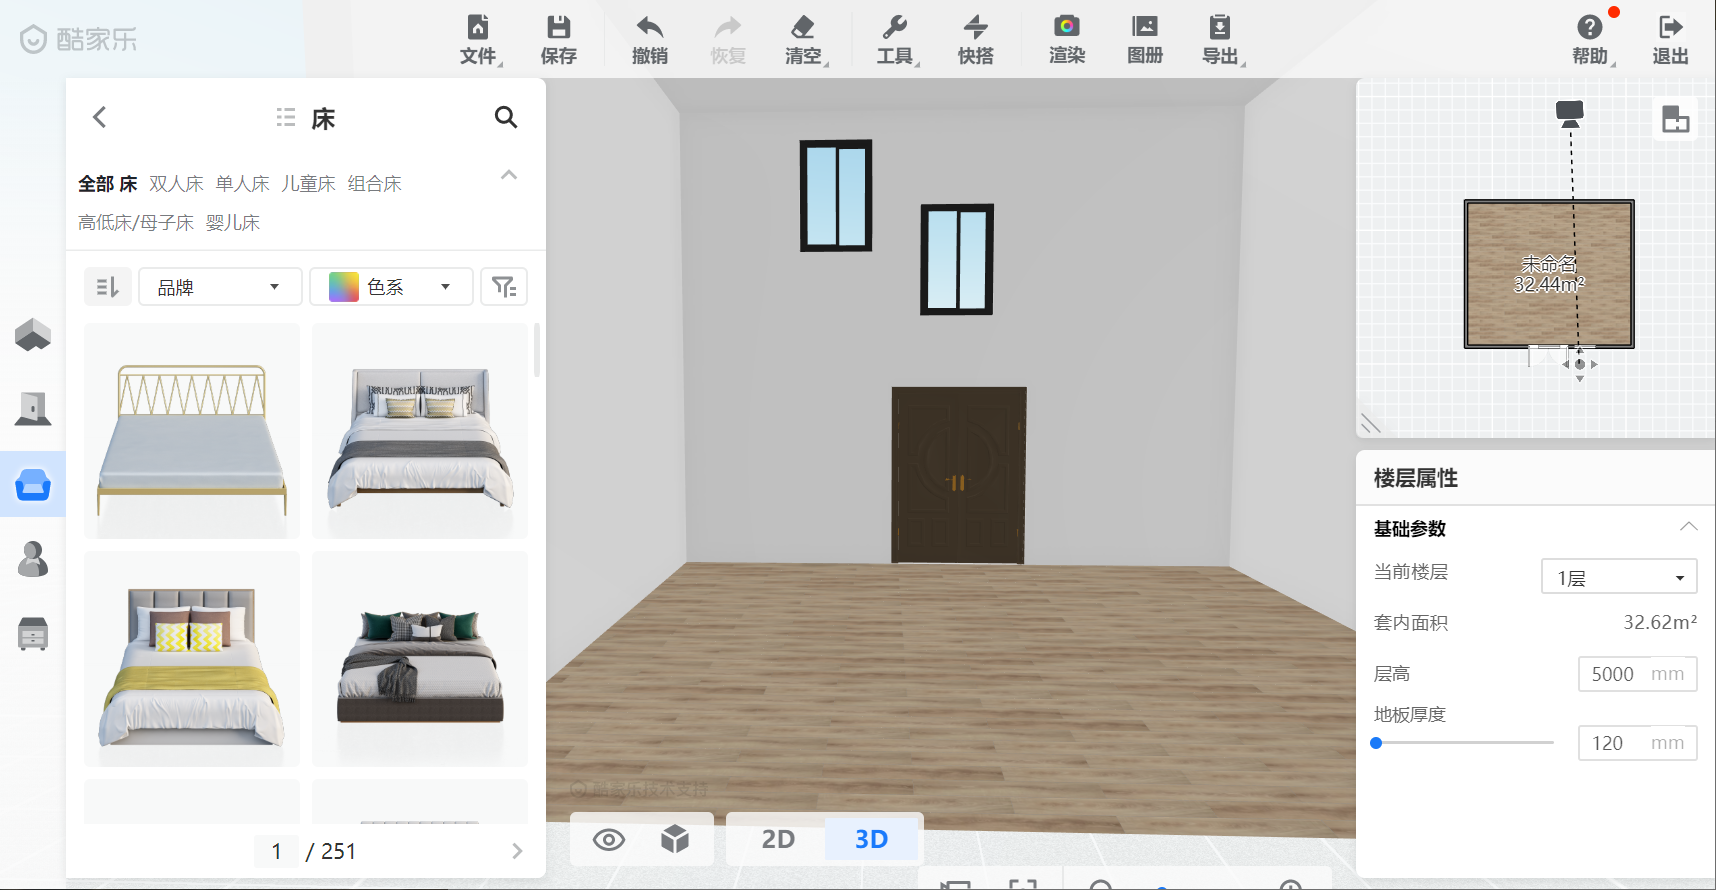Open search in the bed catalog
Screen dimensions: 1716x890
(x=506, y=117)
